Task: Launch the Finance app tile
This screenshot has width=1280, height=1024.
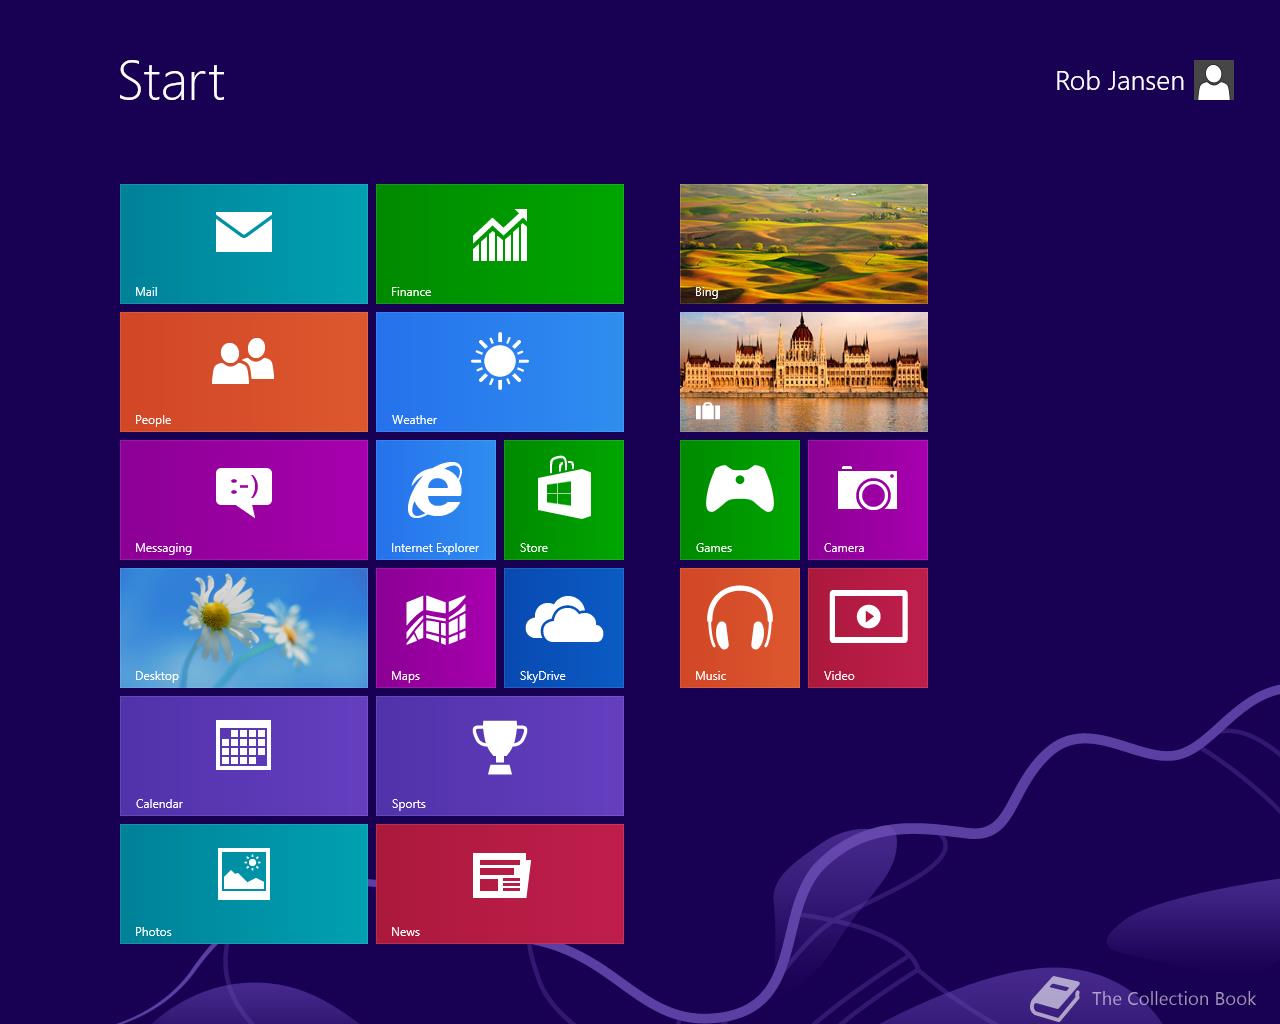Action: pyautogui.click(x=500, y=244)
